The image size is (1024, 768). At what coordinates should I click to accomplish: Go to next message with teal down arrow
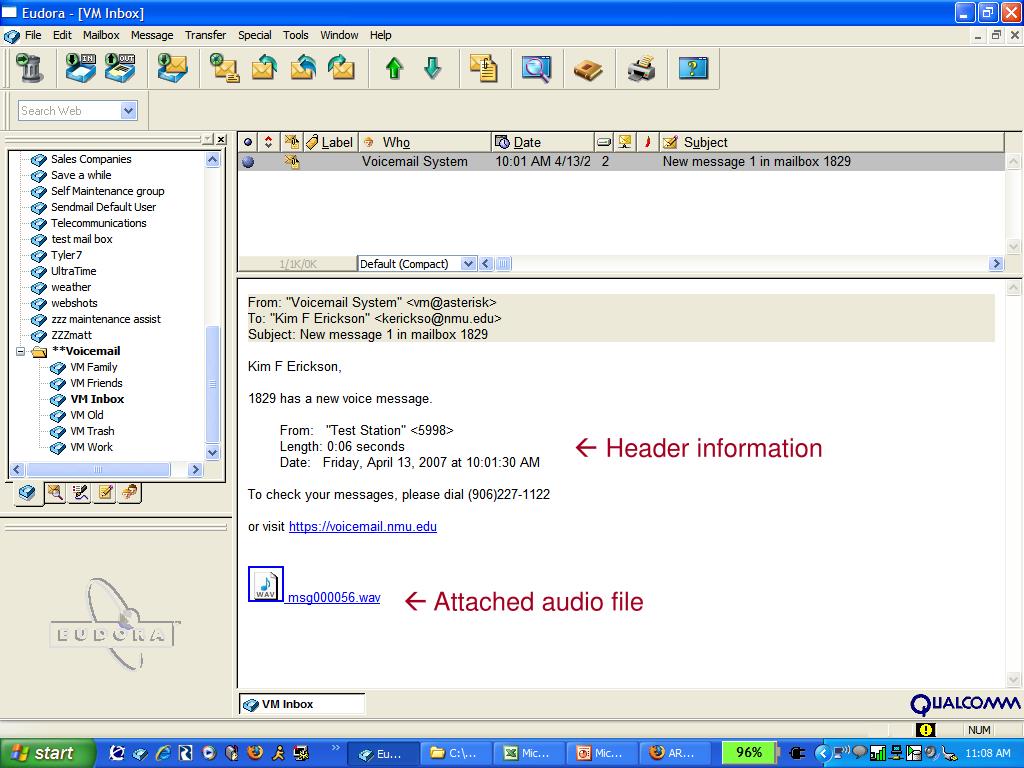pos(432,68)
